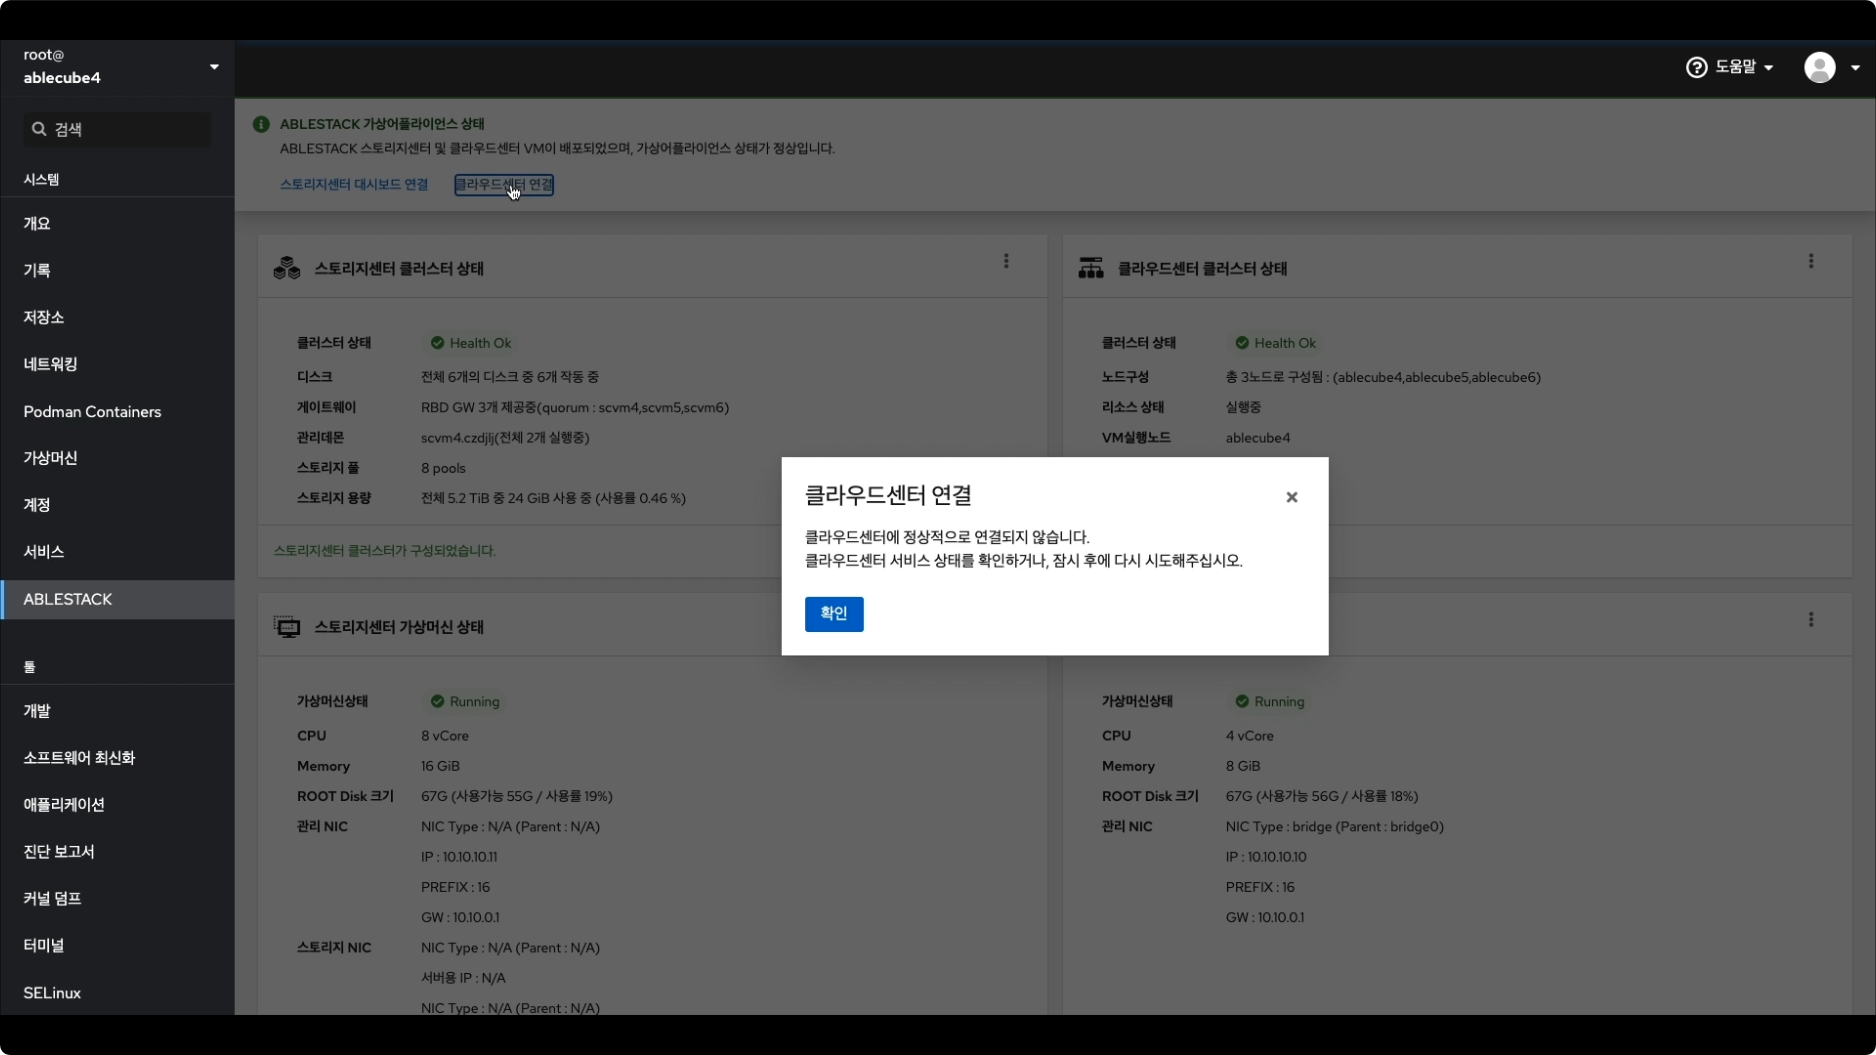Open kebab menu of the card below 클라우드센터 클러스터 상태
Image resolution: width=1876 pixels, height=1055 pixels.
(1810, 620)
